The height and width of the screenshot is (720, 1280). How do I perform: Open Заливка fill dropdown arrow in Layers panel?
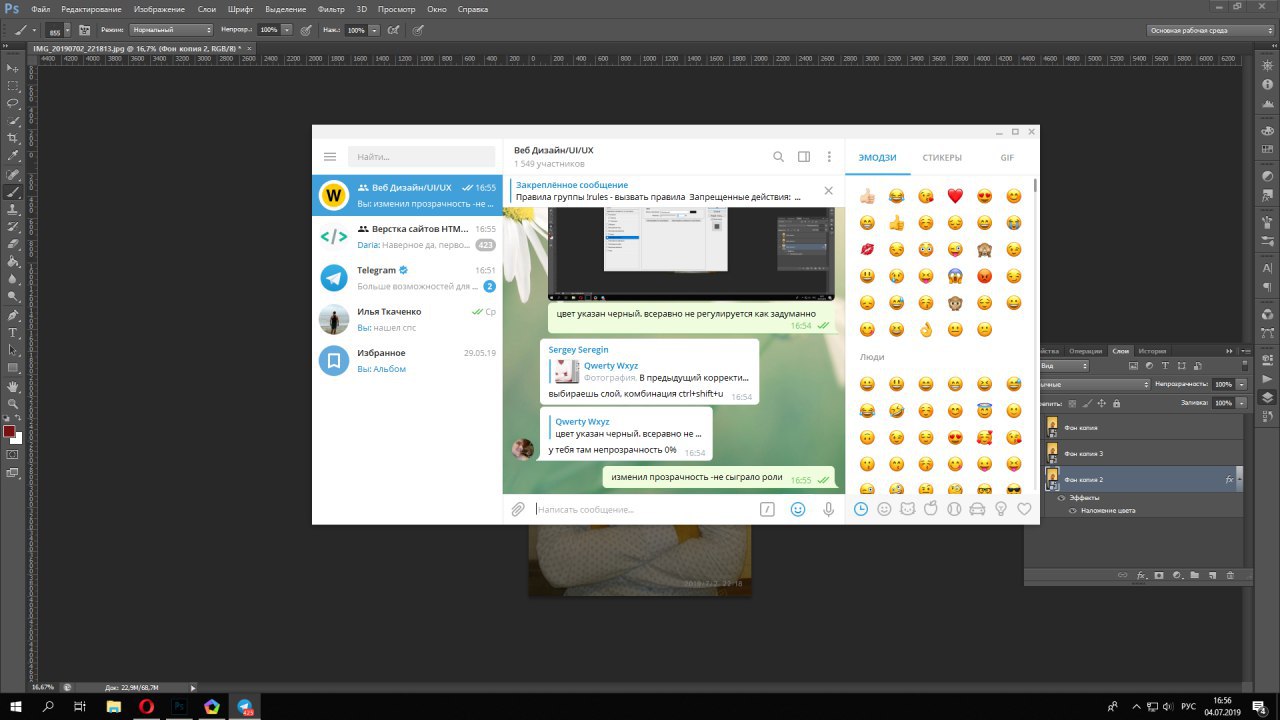pos(1241,403)
